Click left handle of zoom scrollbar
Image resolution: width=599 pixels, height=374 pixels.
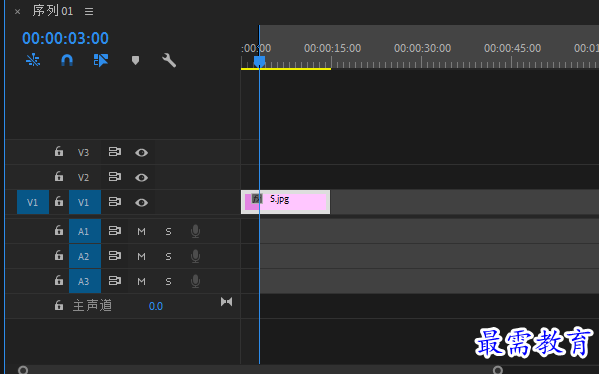click(x=23, y=370)
